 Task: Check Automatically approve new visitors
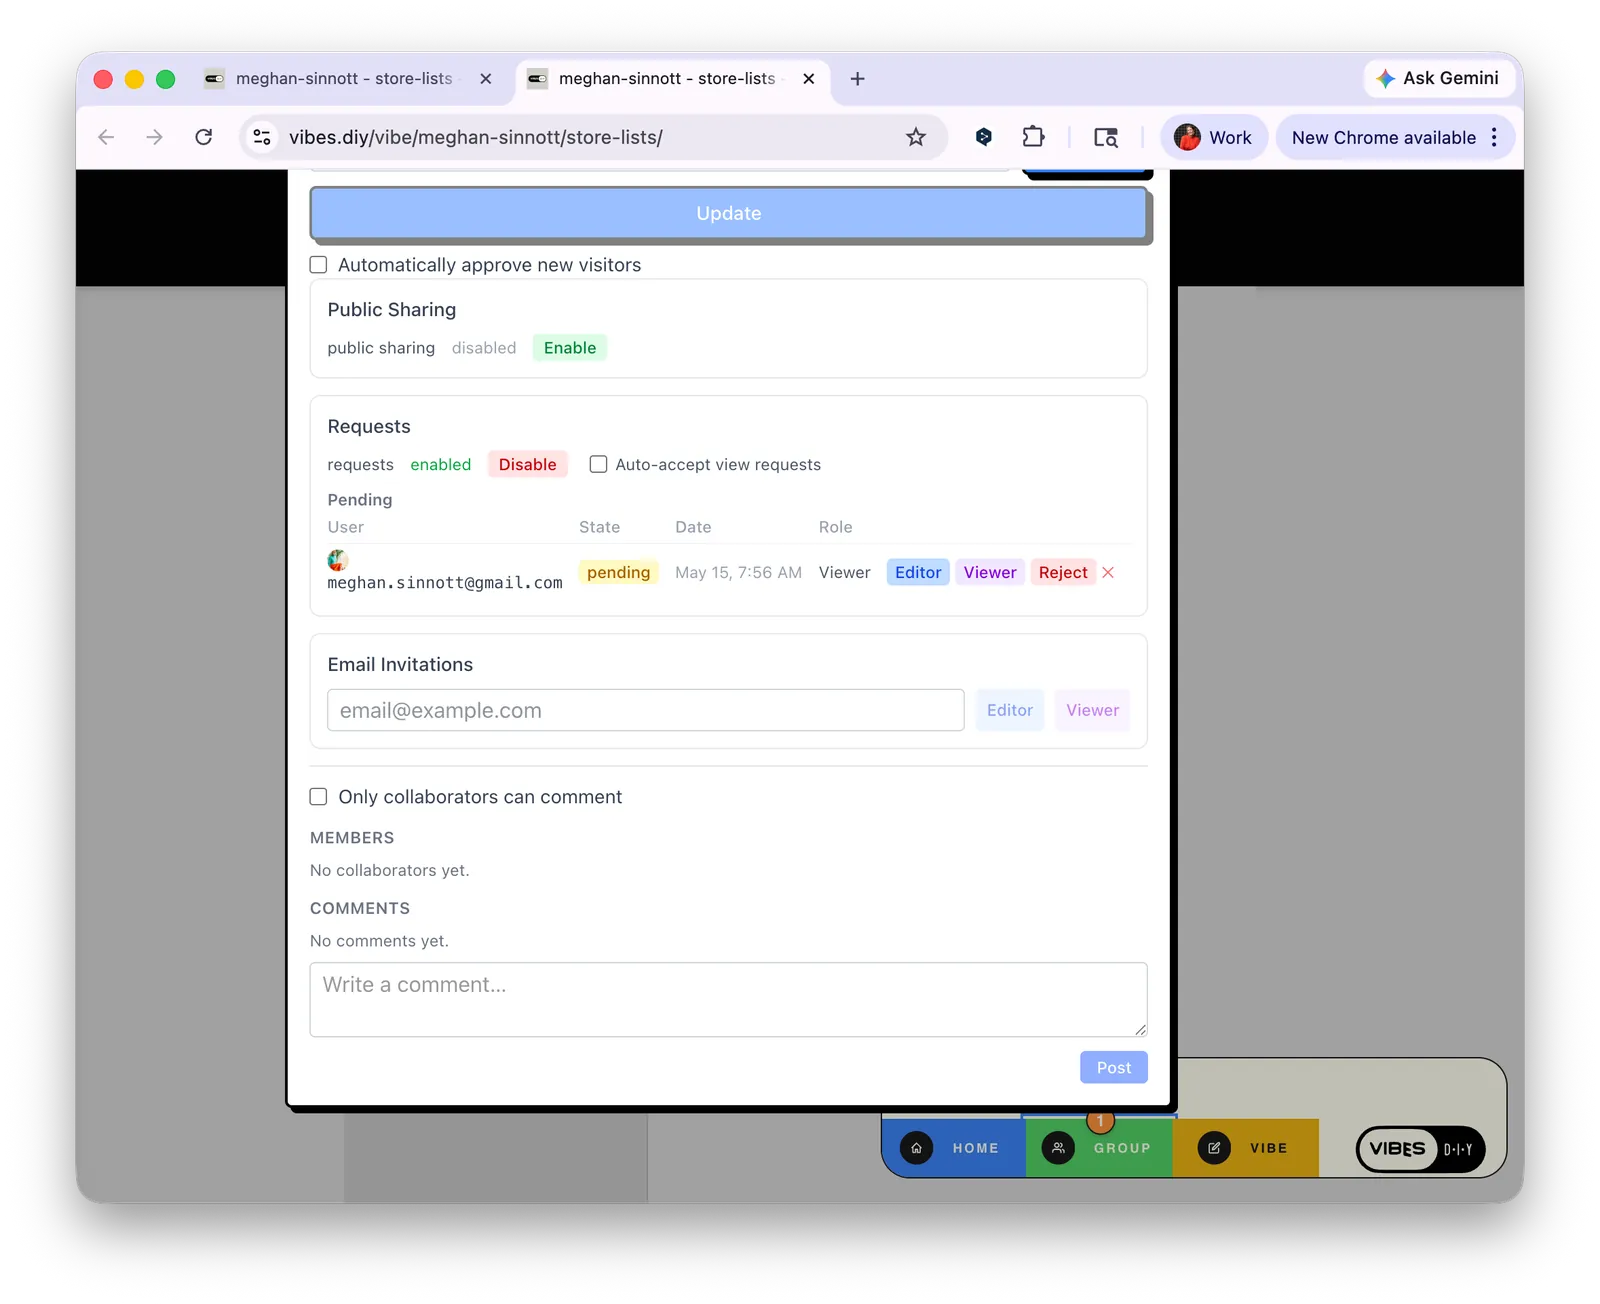click(319, 265)
